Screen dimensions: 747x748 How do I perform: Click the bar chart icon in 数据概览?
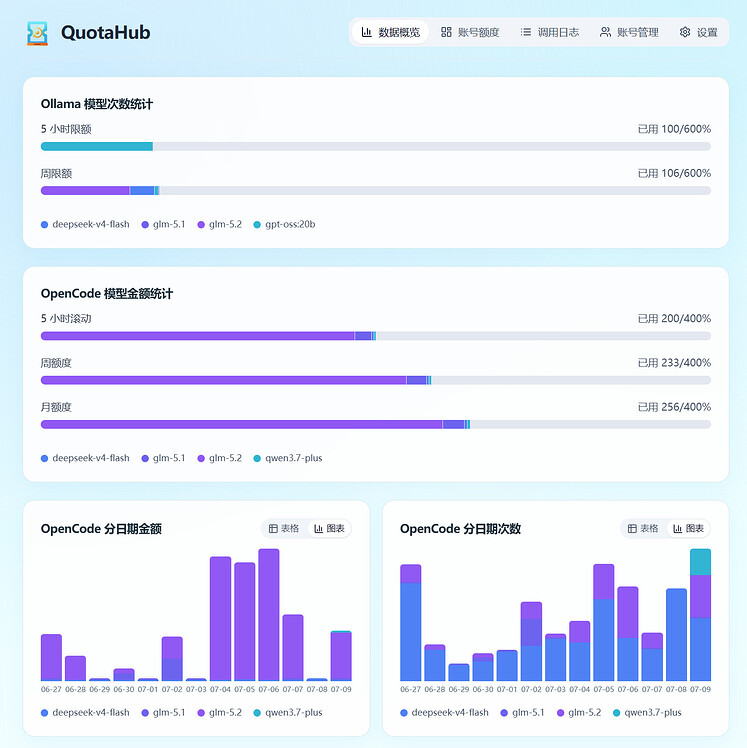(x=366, y=32)
